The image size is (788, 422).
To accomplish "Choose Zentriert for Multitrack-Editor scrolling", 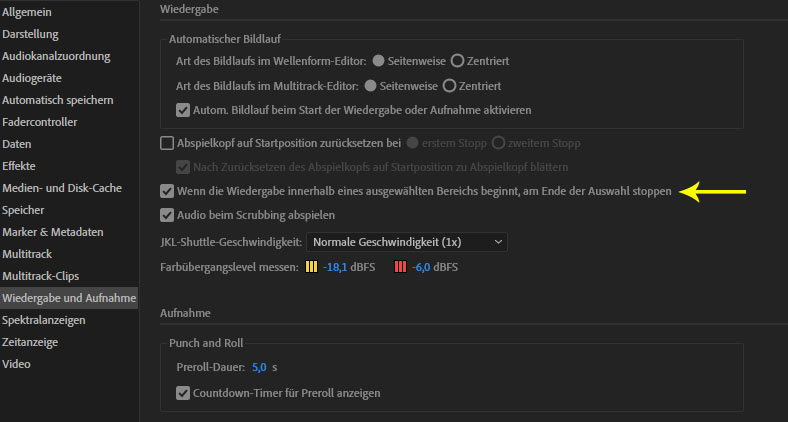I will click(450, 86).
